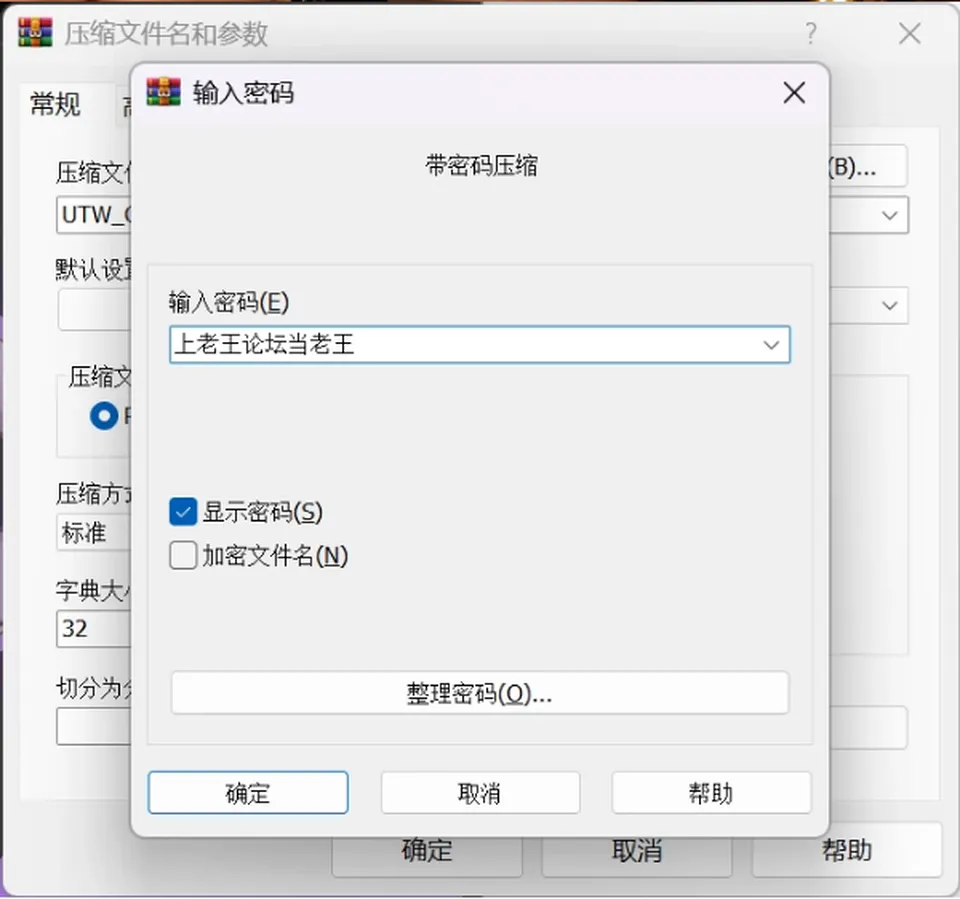The height and width of the screenshot is (899, 960).
Task: Open the archive name dropdown in the back window
Action: click(890, 215)
